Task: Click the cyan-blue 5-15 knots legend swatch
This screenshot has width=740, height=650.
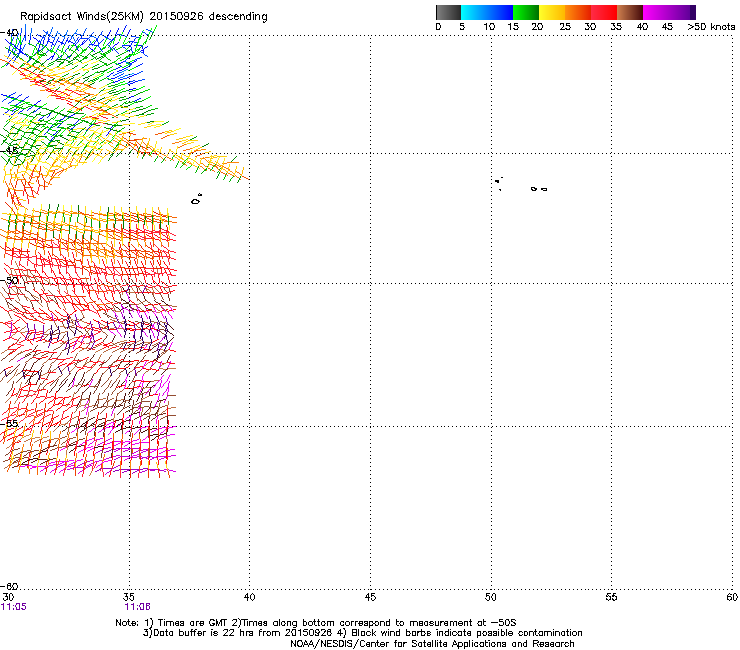Action: pyautogui.click(x=487, y=12)
